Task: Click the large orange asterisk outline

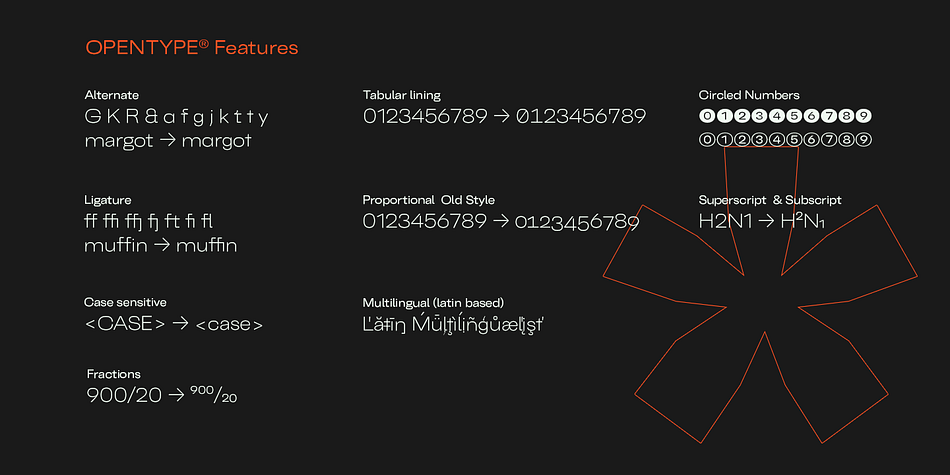Action: [760, 294]
